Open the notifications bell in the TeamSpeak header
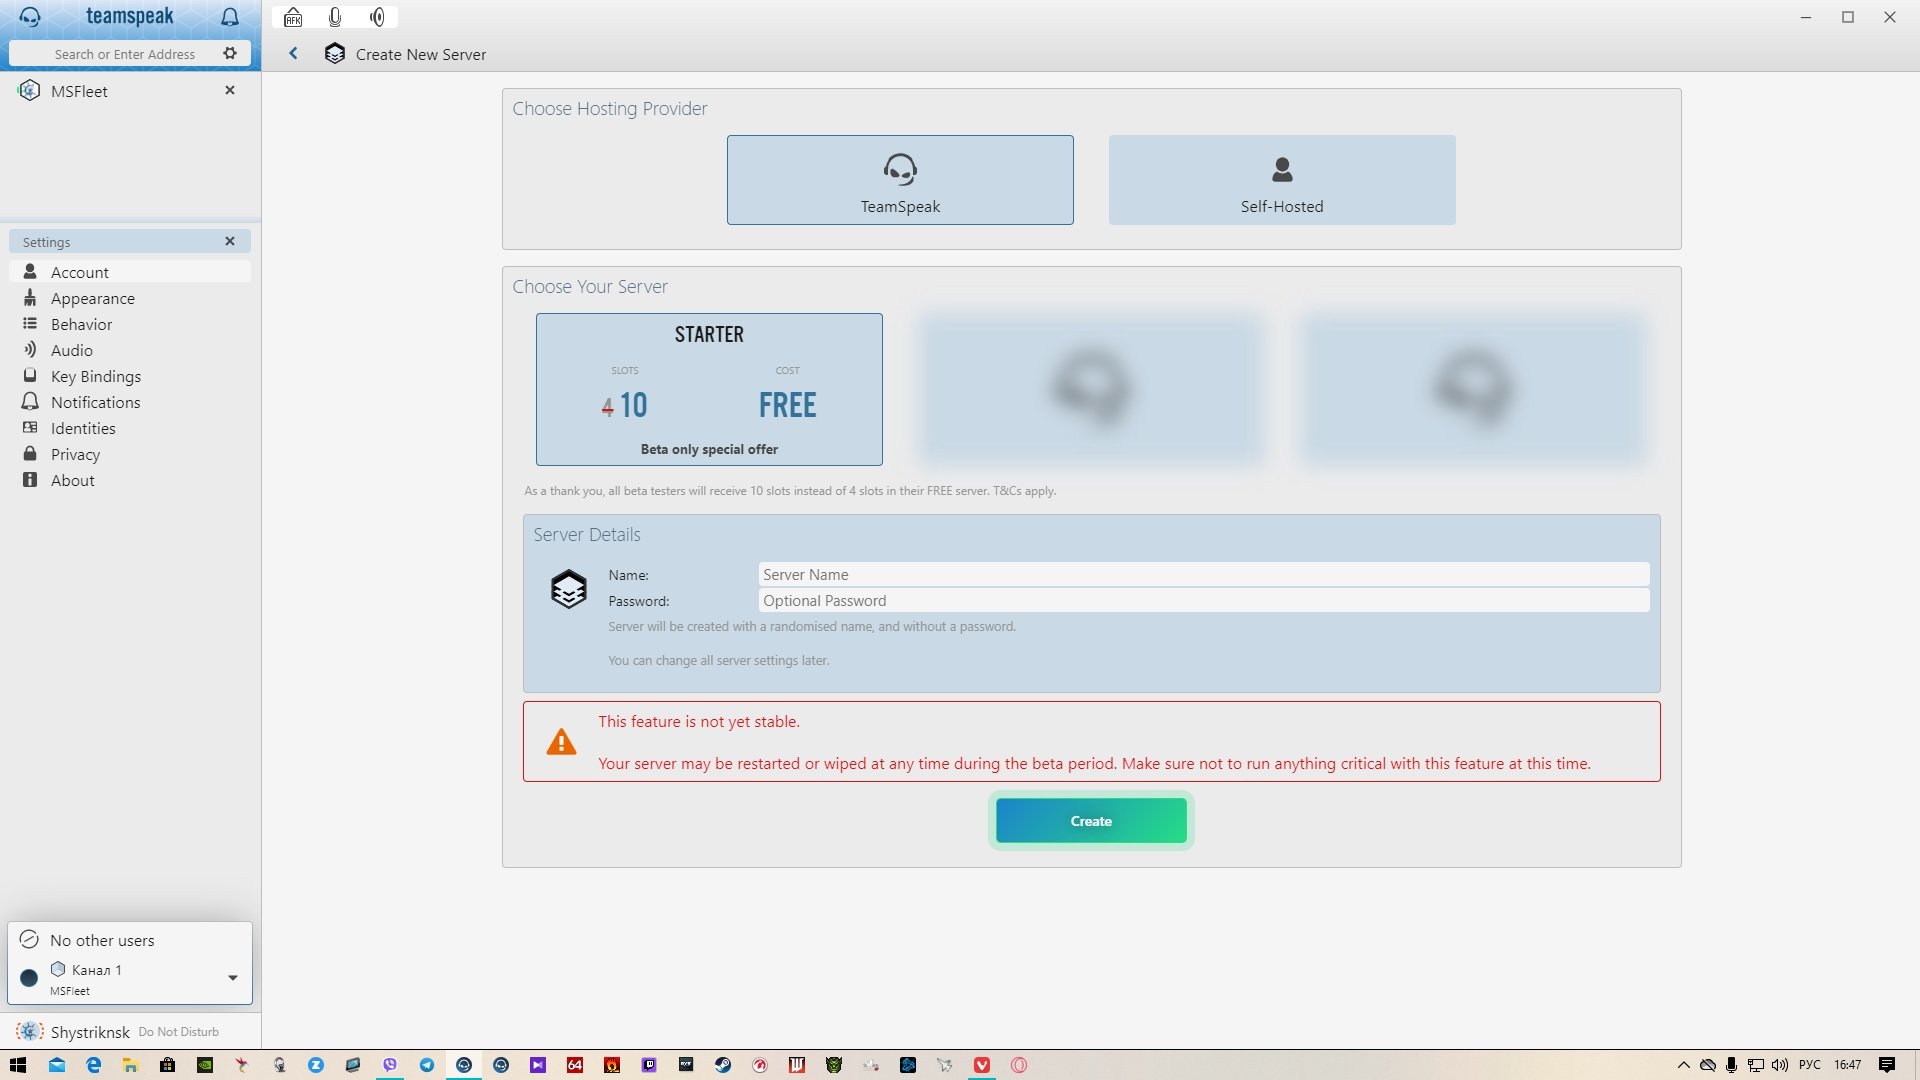 click(x=230, y=17)
